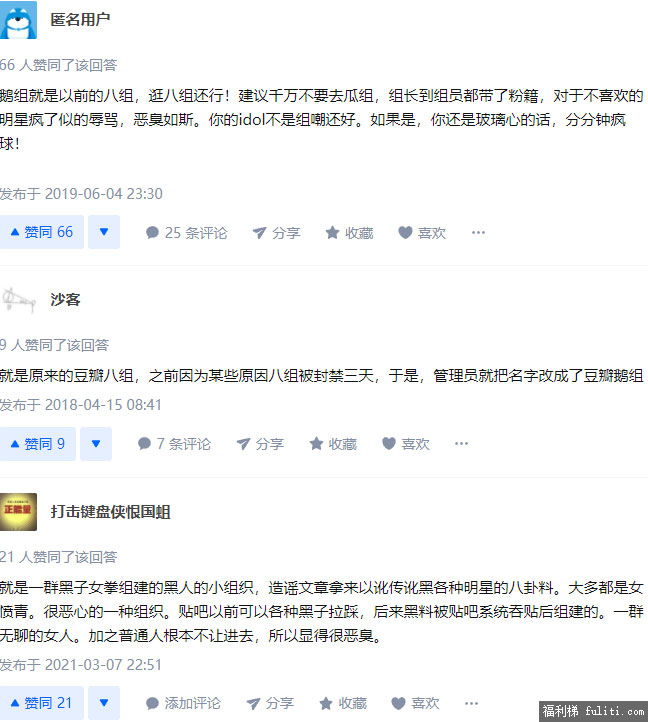The height and width of the screenshot is (722, 648).
Task: Open more options on the first answer
Action: click(x=479, y=233)
